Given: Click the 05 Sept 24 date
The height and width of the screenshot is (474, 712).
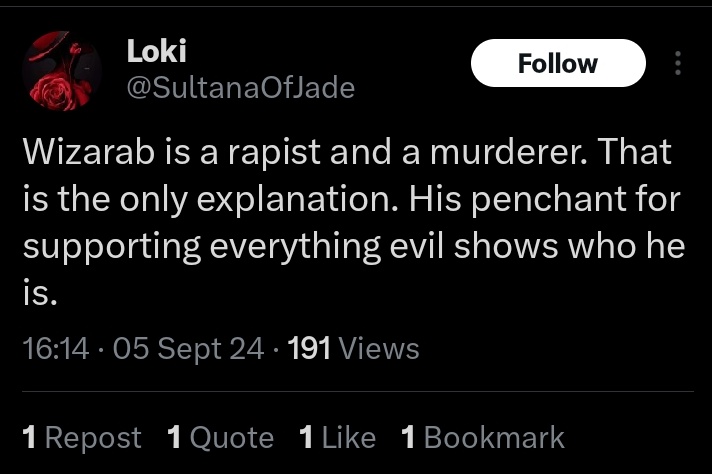Looking at the screenshot, I should (x=189, y=348).
